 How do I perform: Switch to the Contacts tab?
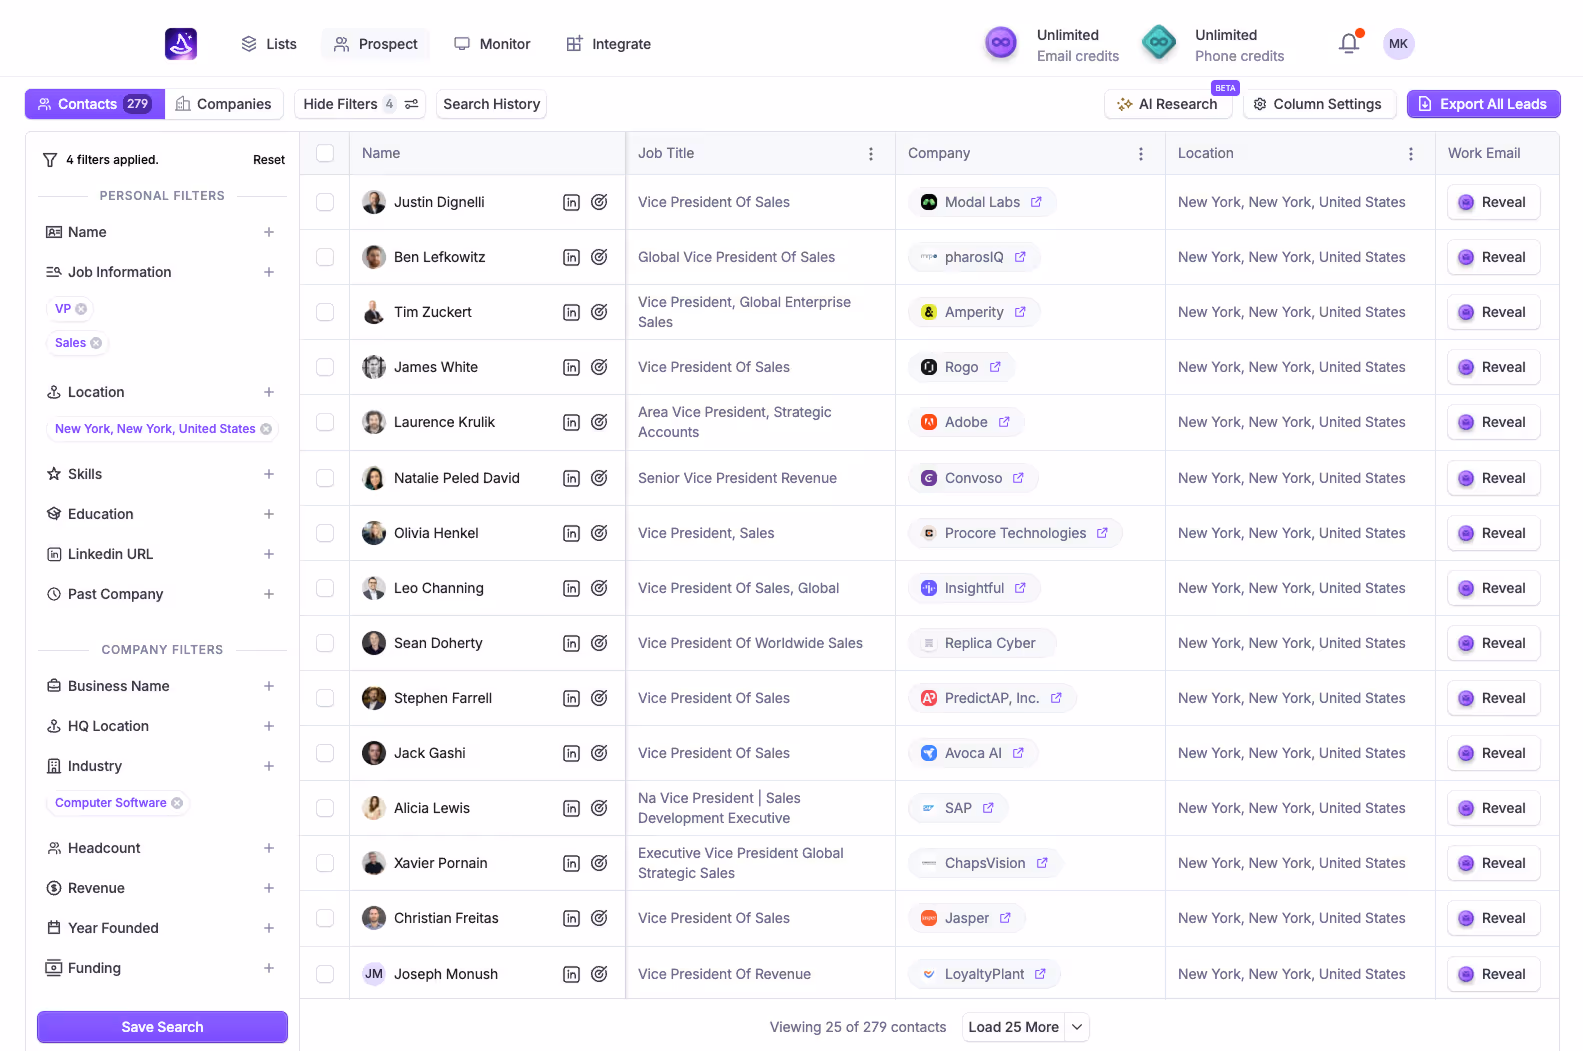tap(95, 104)
